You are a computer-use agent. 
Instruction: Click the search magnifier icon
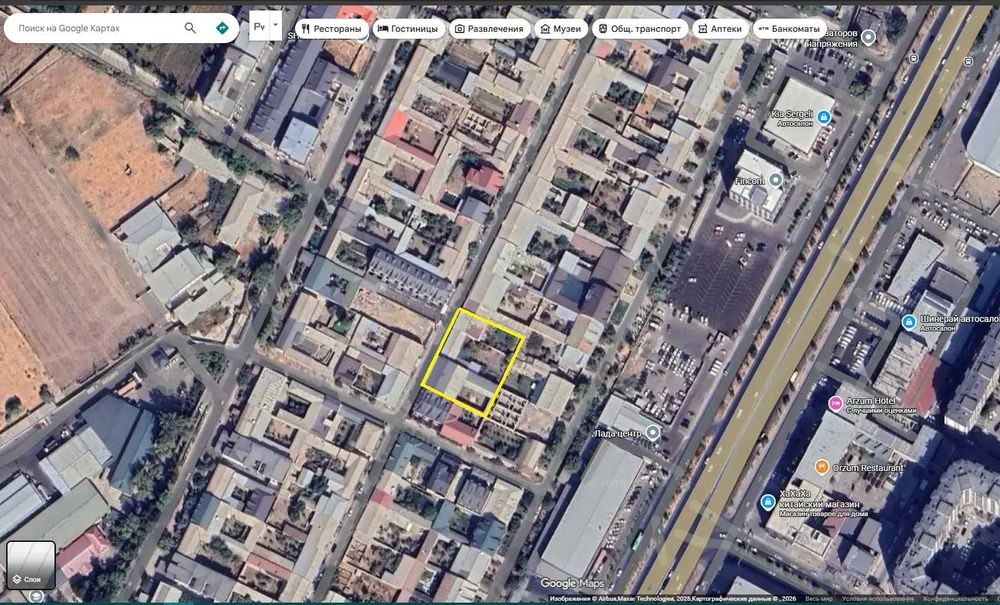(190, 28)
